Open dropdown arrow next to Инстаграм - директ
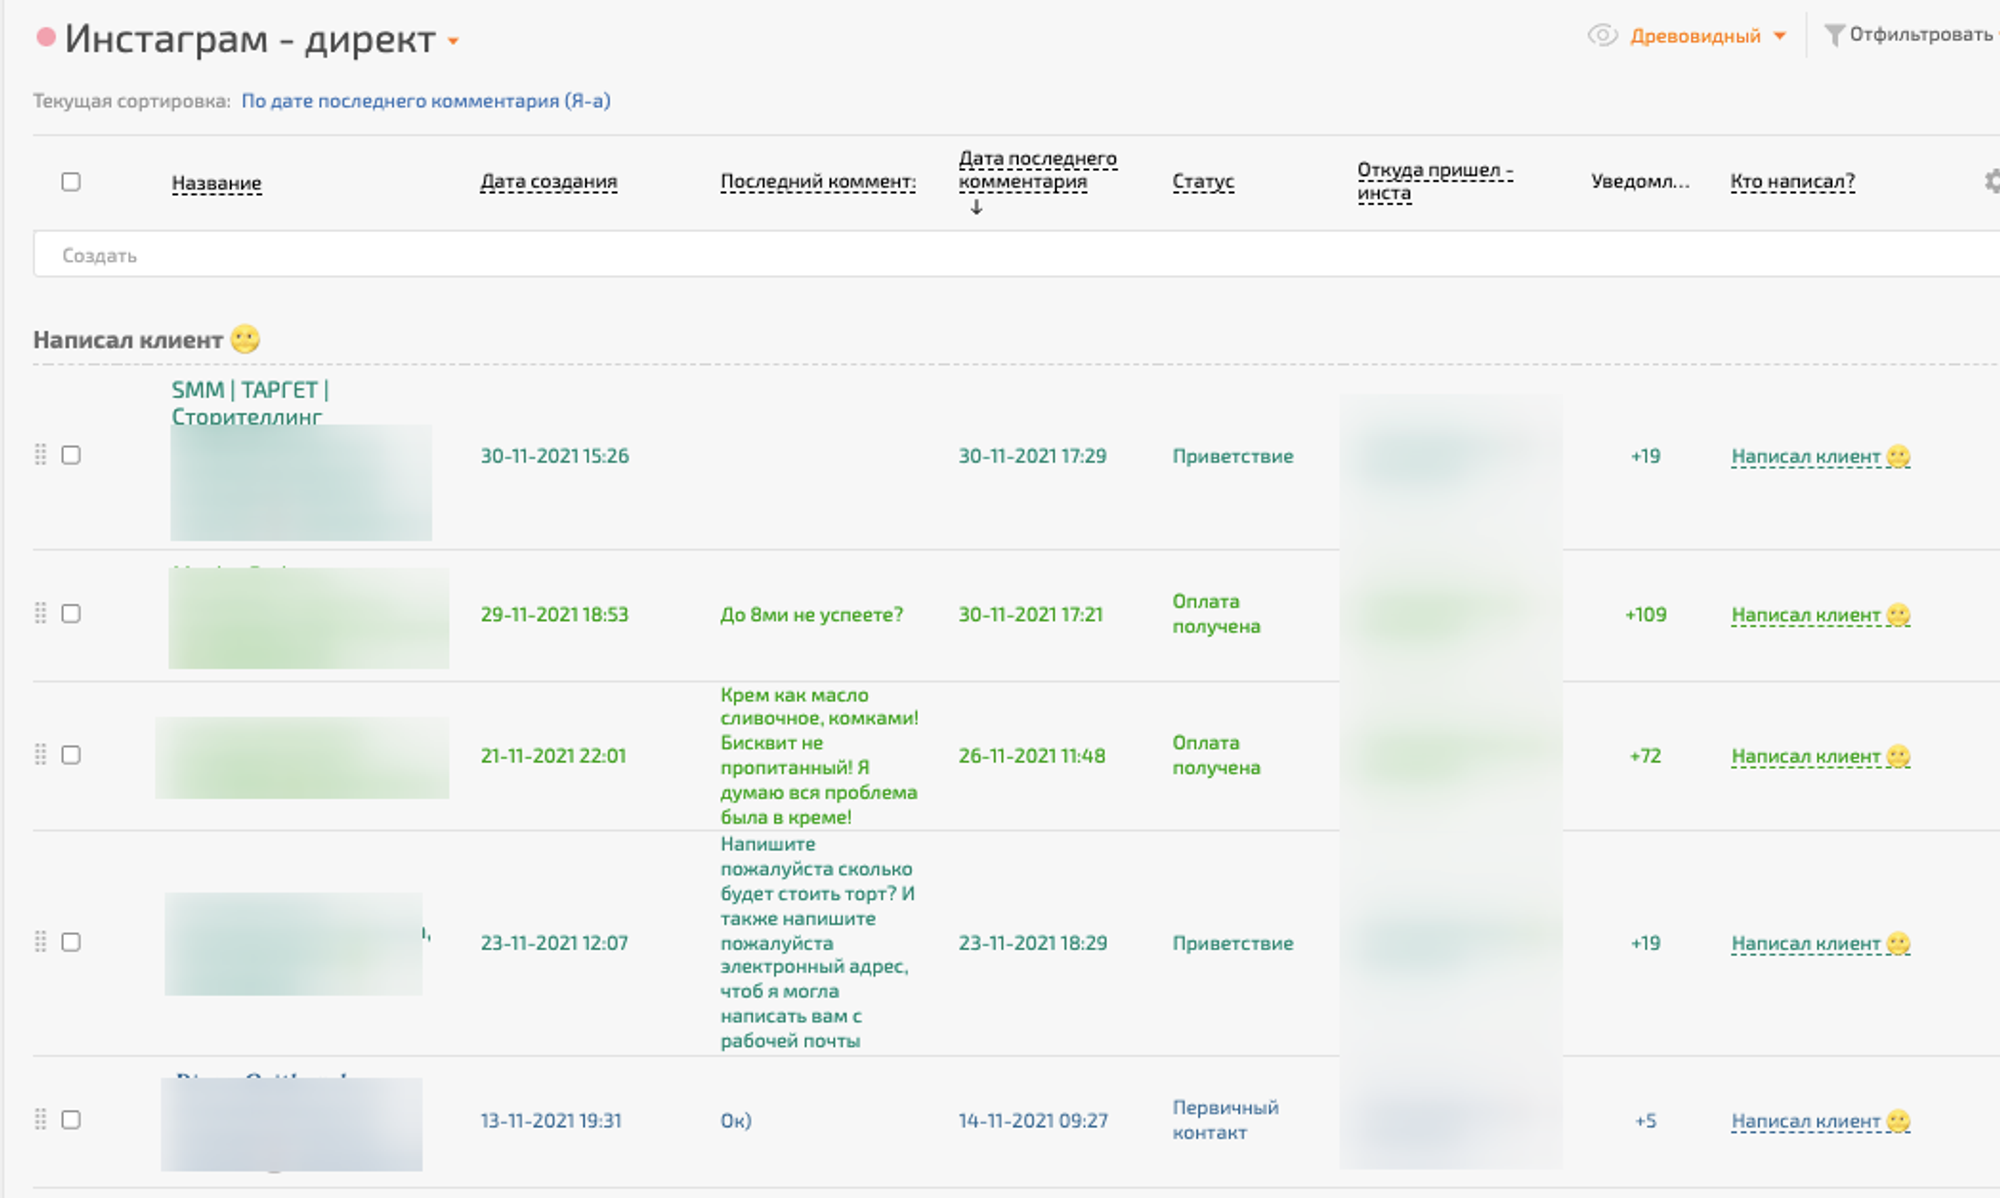The image size is (2000, 1198). (x=453, y=41)
